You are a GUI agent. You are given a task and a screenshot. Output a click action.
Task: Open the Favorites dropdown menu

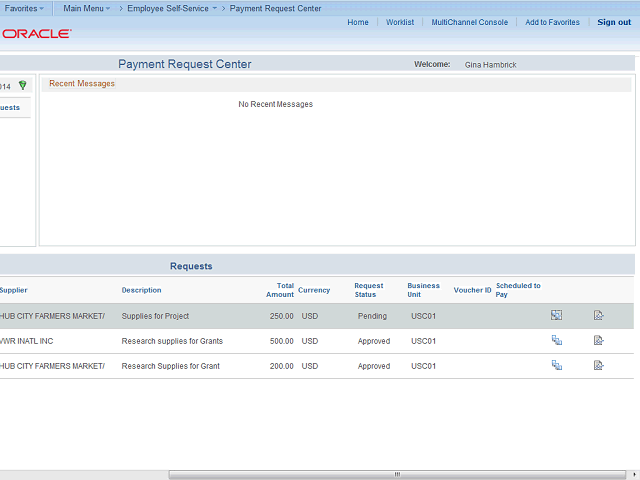pos(24,8)
